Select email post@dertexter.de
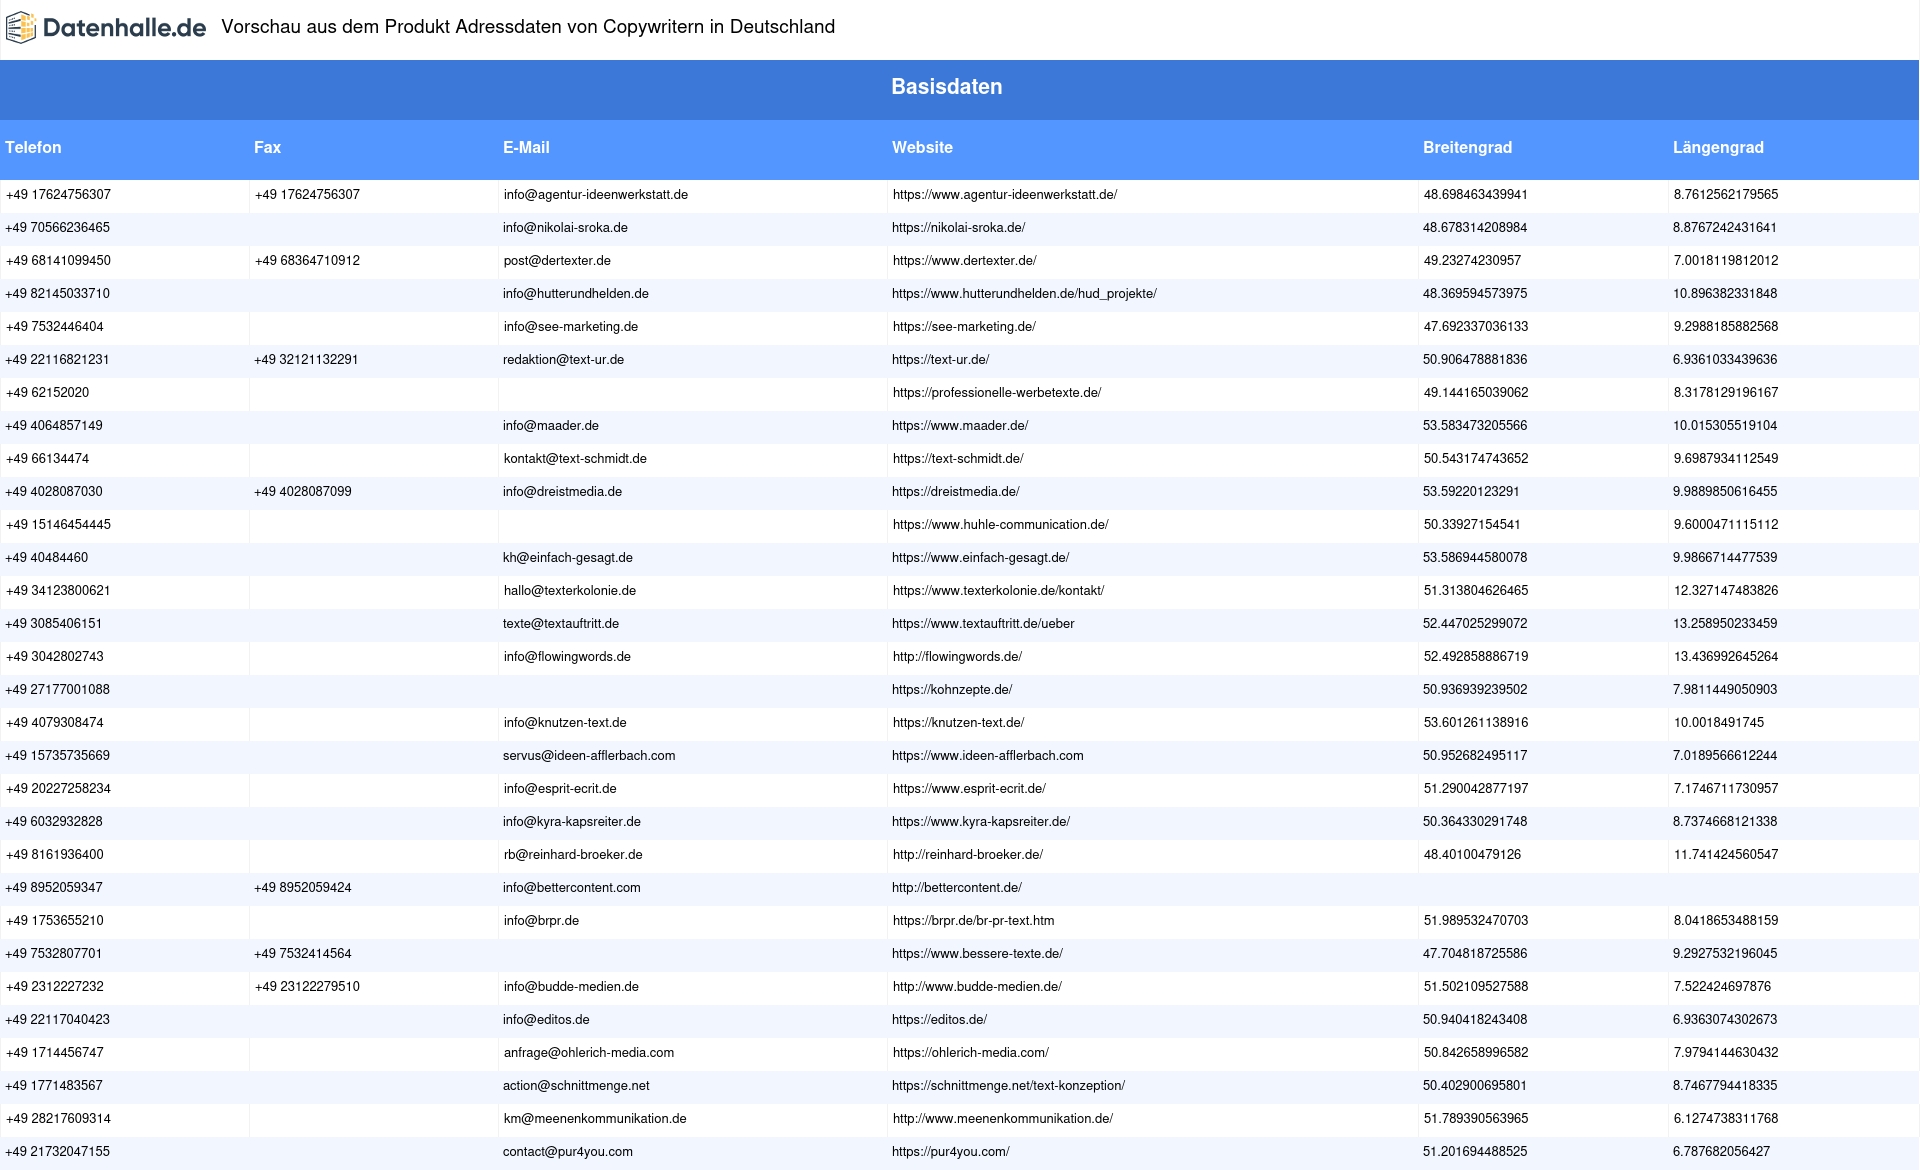The width and height of the screenshot is (1920, 1170). (557, 261)
